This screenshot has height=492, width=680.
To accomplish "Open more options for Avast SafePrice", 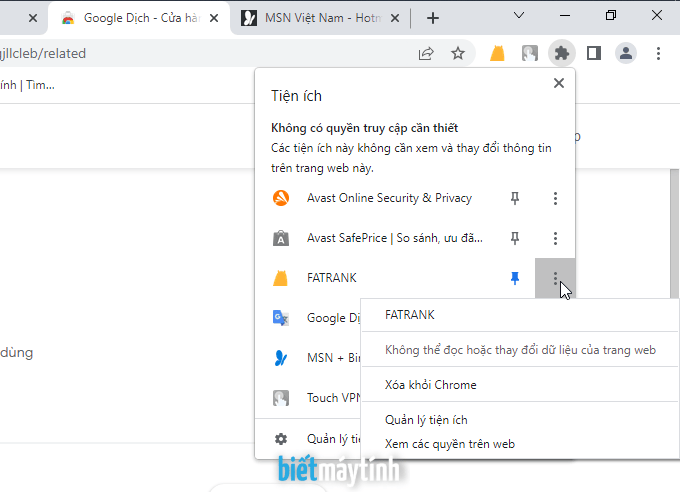I will coord(555,238).
